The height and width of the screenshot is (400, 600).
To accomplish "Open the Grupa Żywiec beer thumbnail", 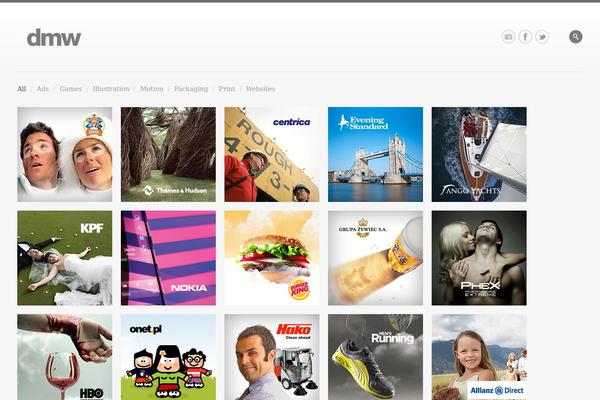I will pyautogui.click(x=375, y=258).
